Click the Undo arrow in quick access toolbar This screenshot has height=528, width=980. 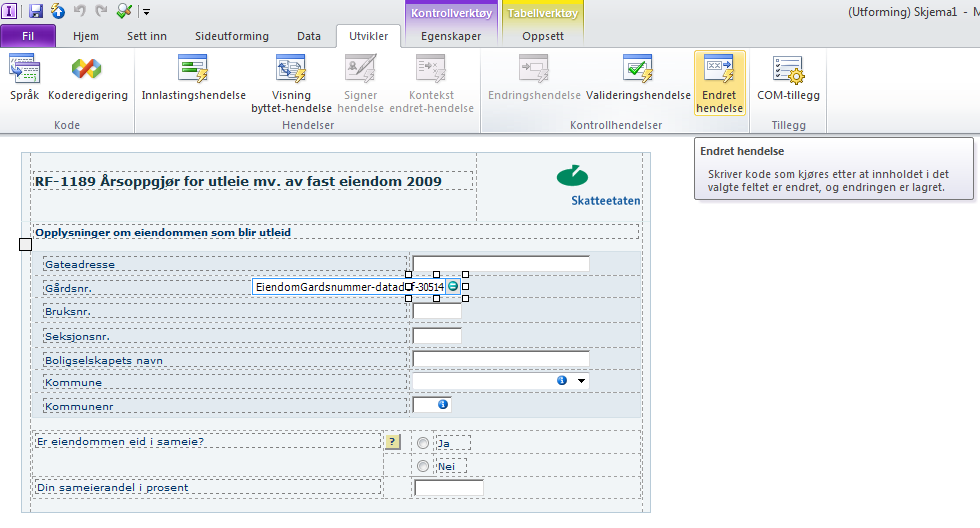(79, 11)
